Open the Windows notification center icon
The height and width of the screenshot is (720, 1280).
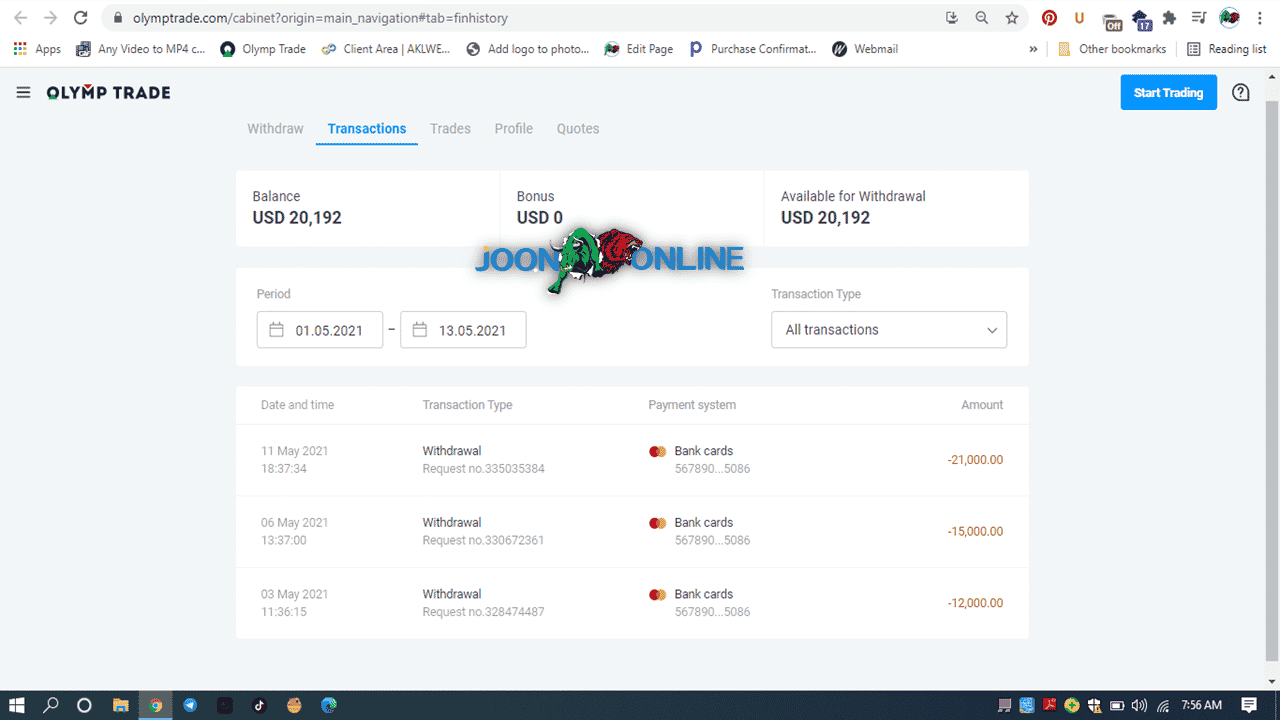[1249, 705]
